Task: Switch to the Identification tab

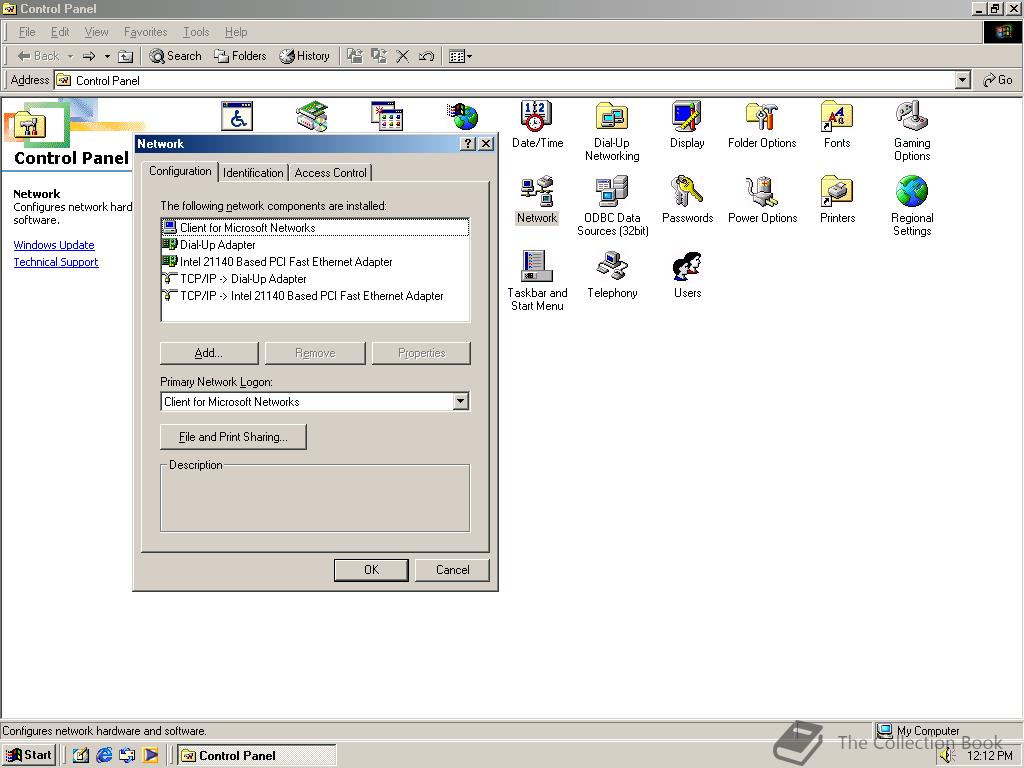Action: (x=253, y=172)
